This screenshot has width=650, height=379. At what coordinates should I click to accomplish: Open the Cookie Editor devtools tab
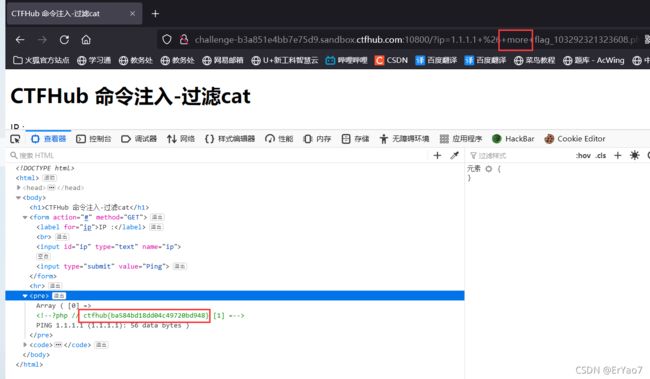[x=575, y=139]
